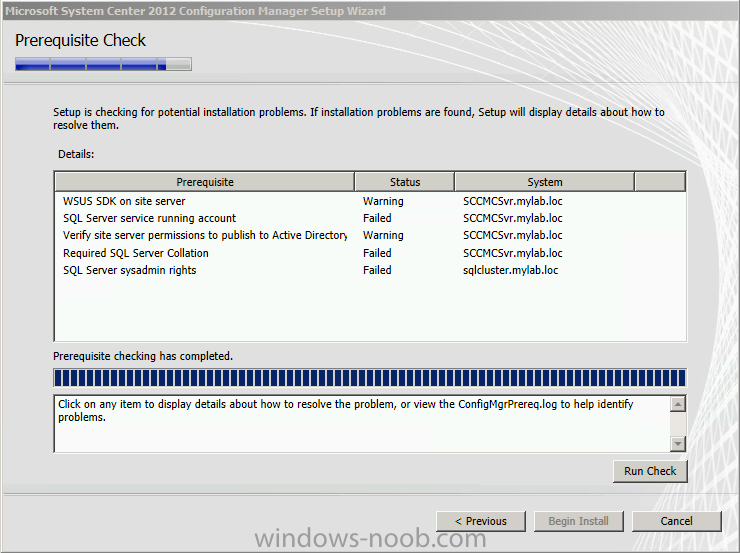The image size is (740, 553).
Task: Cancel the setup wizard
Action: [676, 521]
